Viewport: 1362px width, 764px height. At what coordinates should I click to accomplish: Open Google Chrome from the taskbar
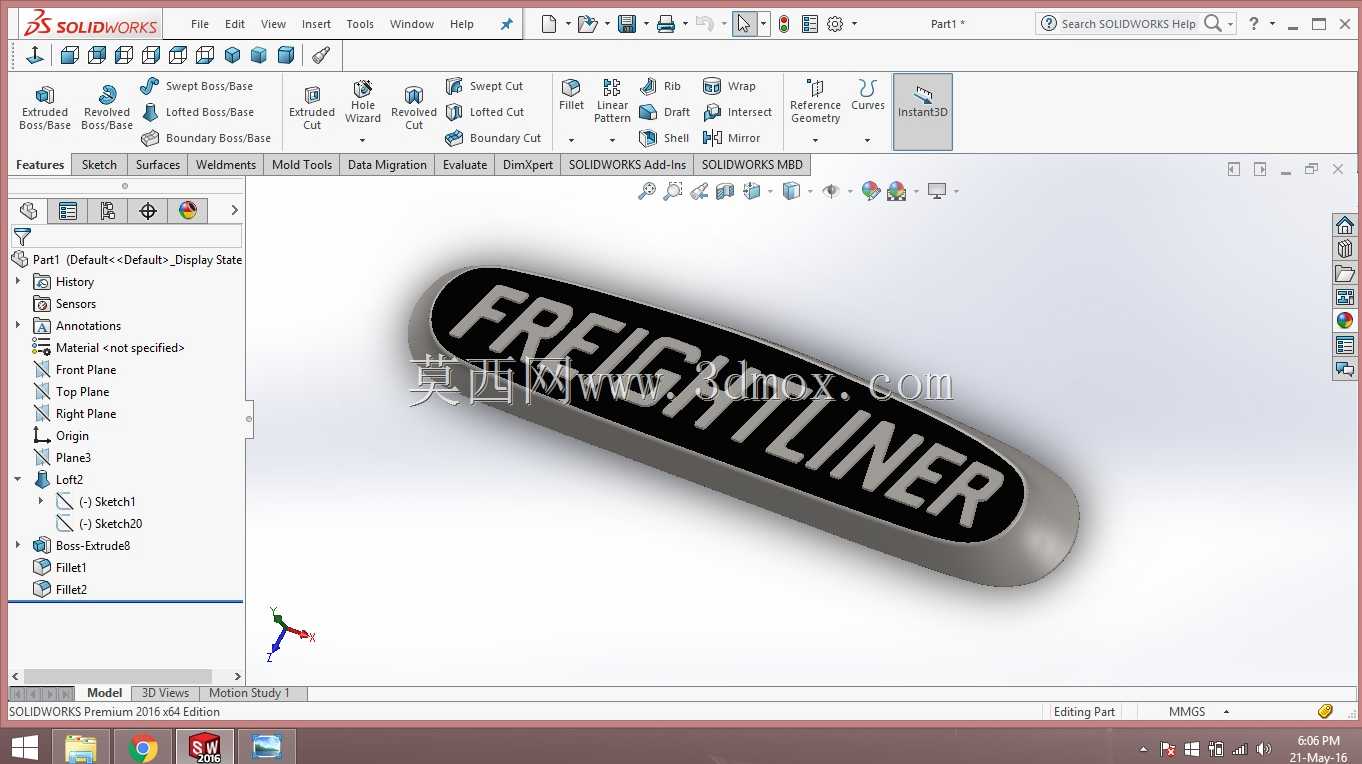point(143,747)
